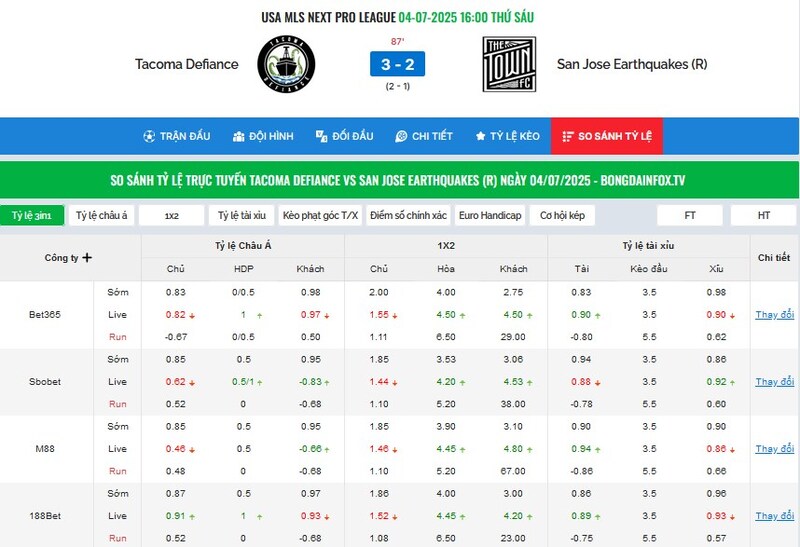Select the Tỷ lệ châu á filter

tap(102, 215)
